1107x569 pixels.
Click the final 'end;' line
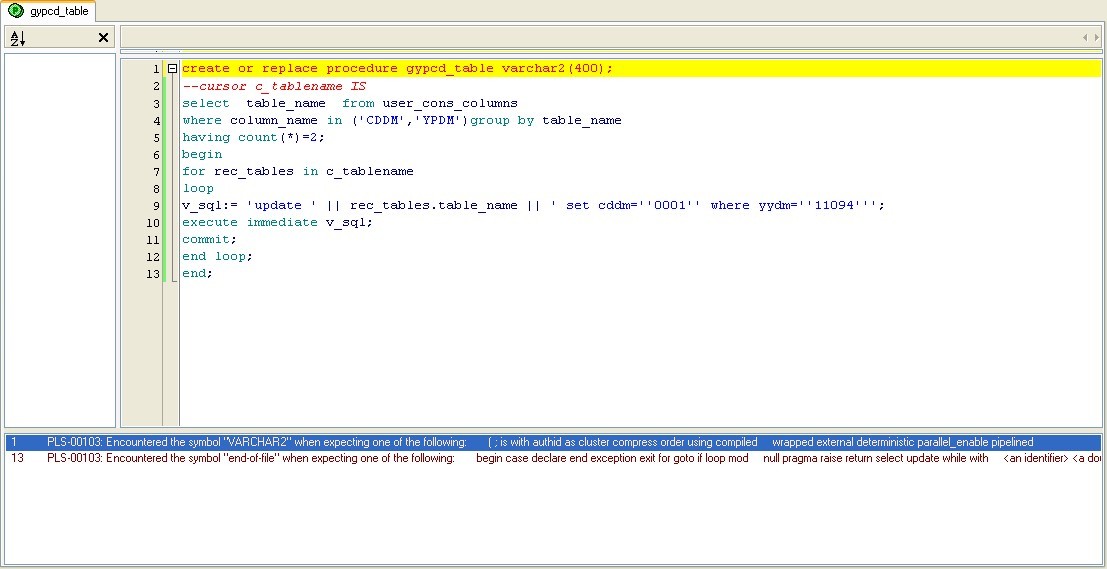click(x=197, y=274)
